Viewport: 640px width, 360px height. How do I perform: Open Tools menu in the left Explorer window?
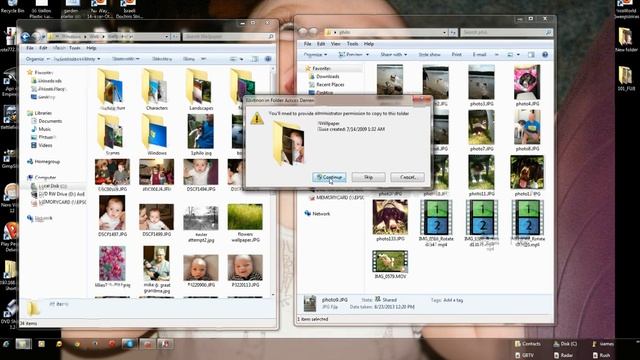click(75, 48)
